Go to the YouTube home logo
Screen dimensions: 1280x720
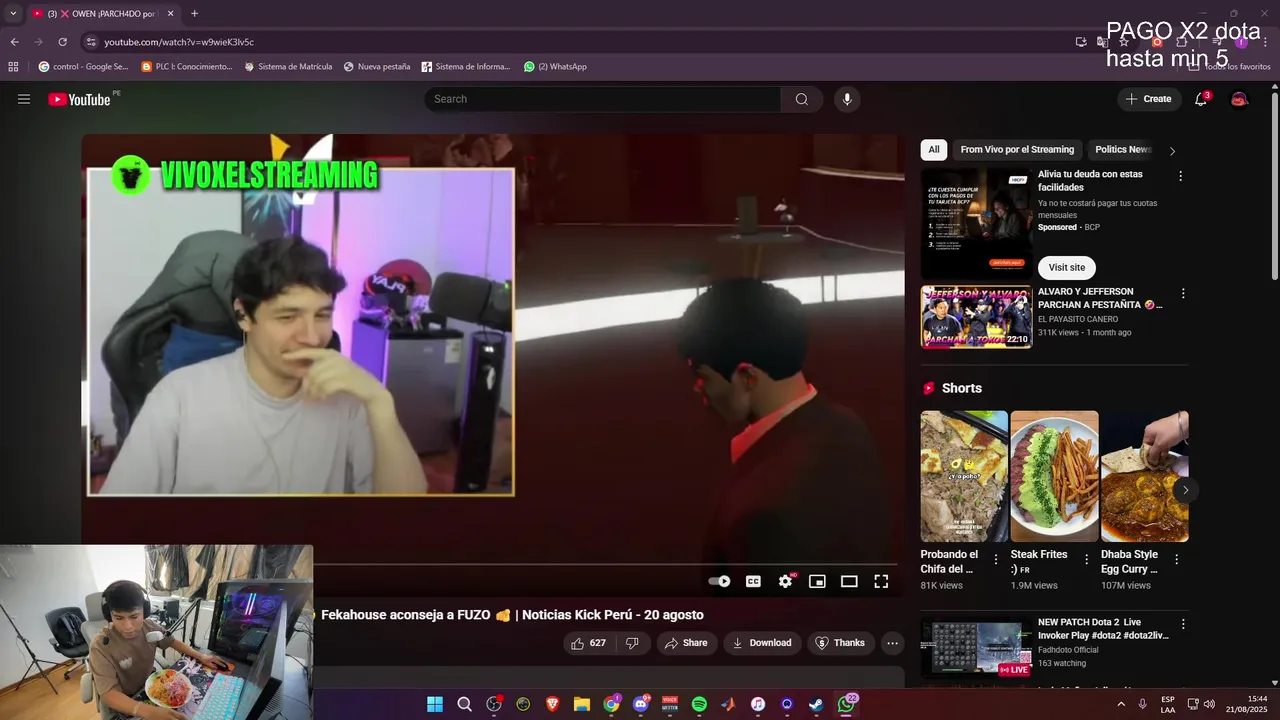tap(79, 99)
